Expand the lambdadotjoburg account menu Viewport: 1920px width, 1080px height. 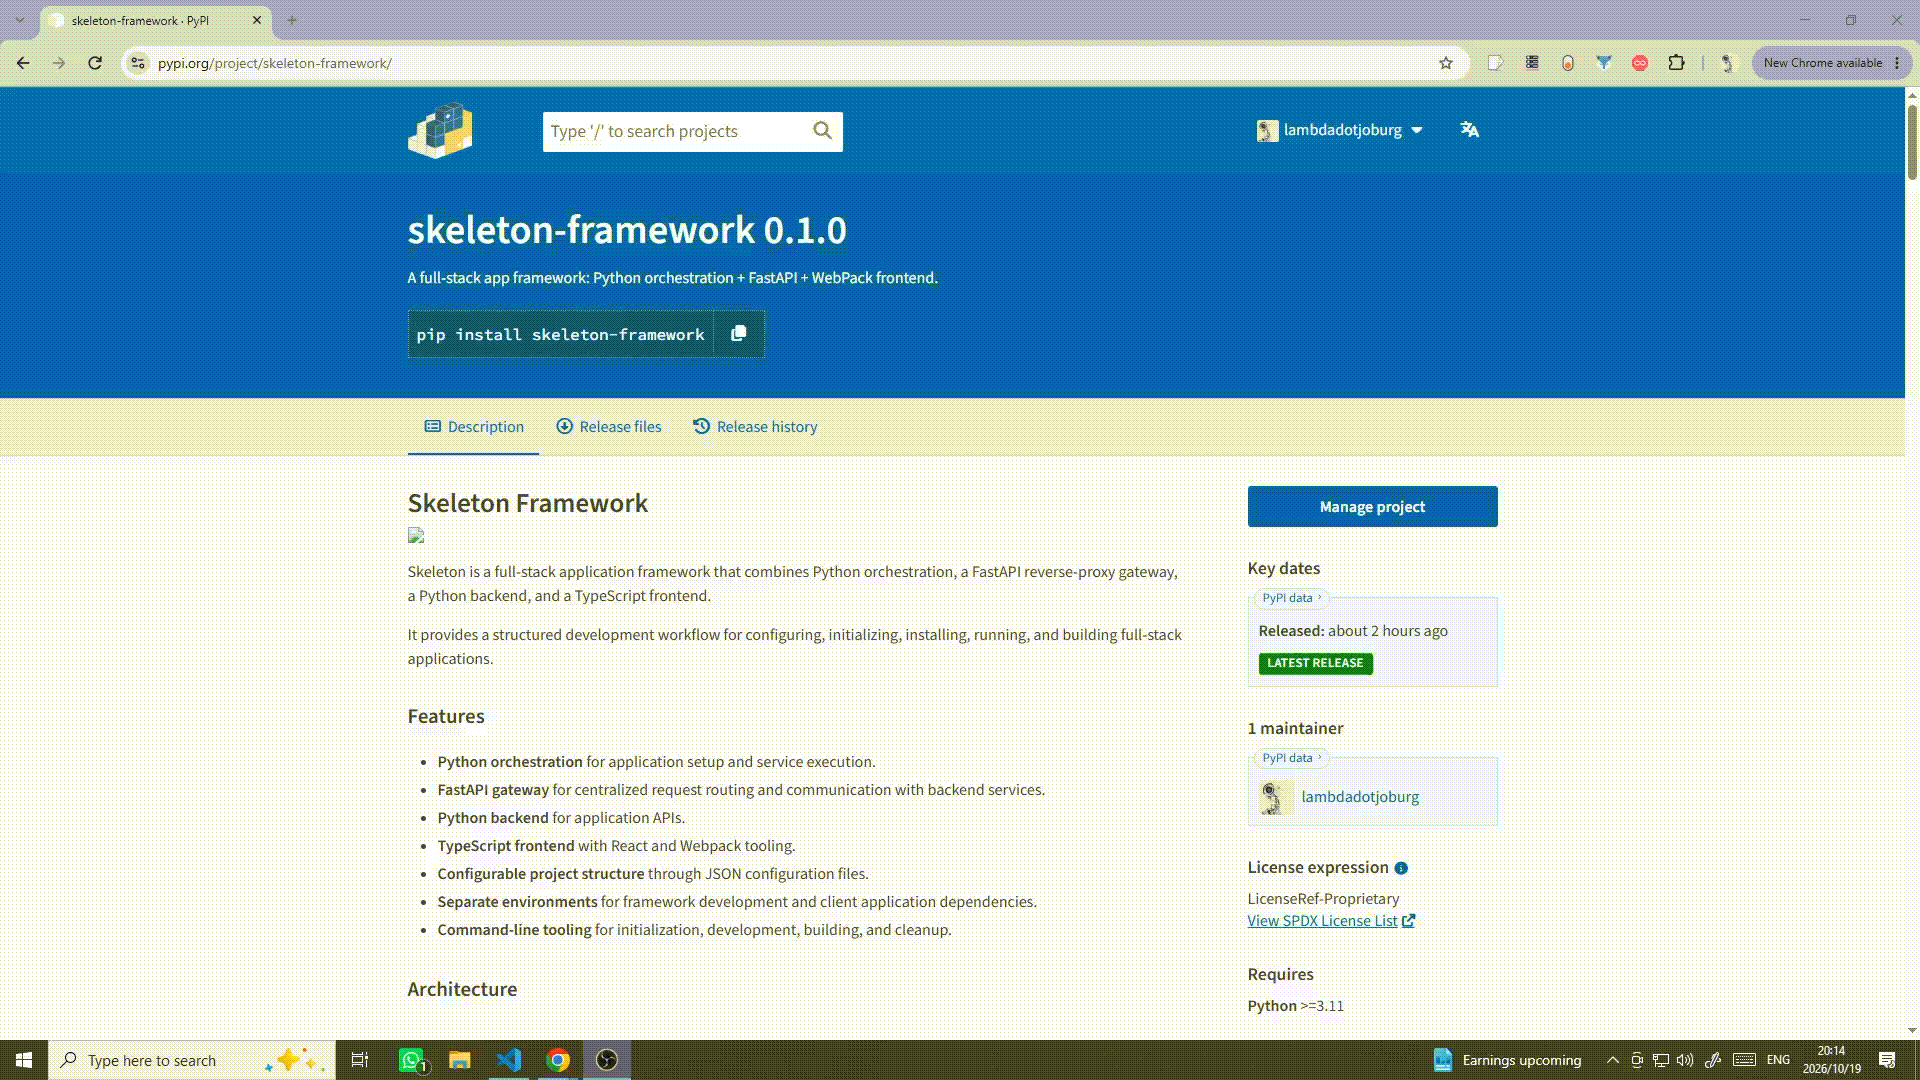pos(1340,130)
